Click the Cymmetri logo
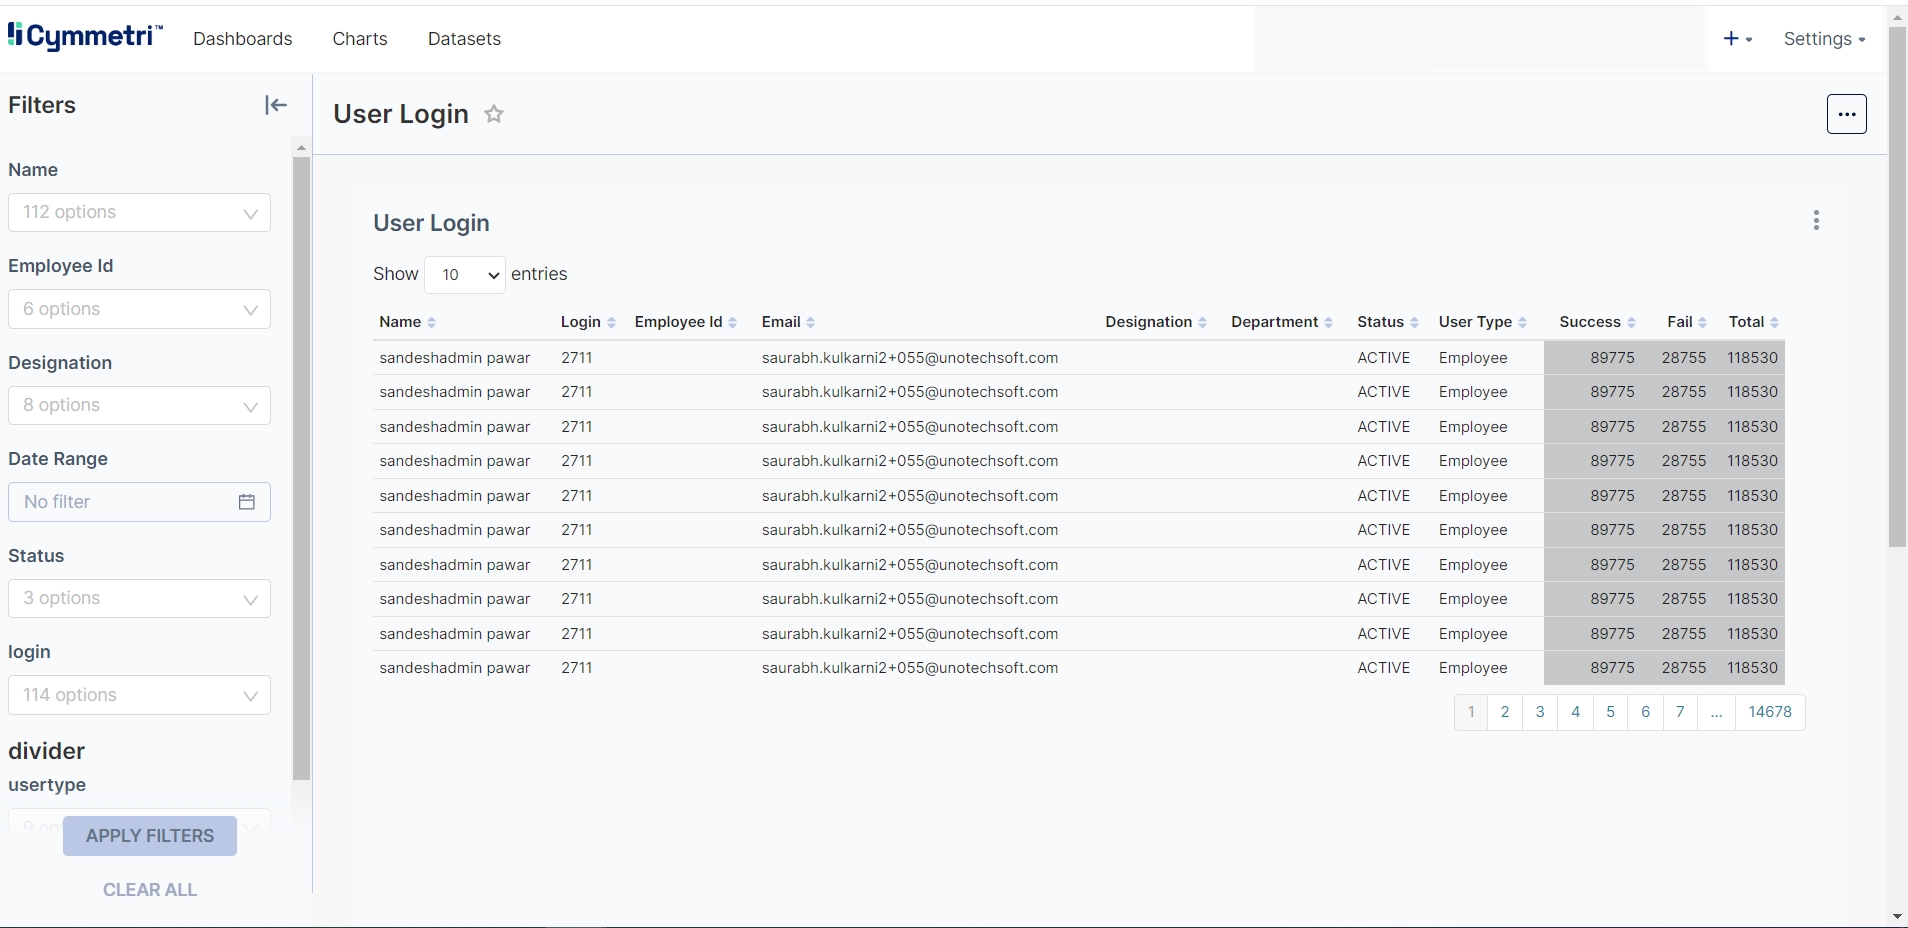The width and height of the screenshot is (1908, 928). click(85, 37)
